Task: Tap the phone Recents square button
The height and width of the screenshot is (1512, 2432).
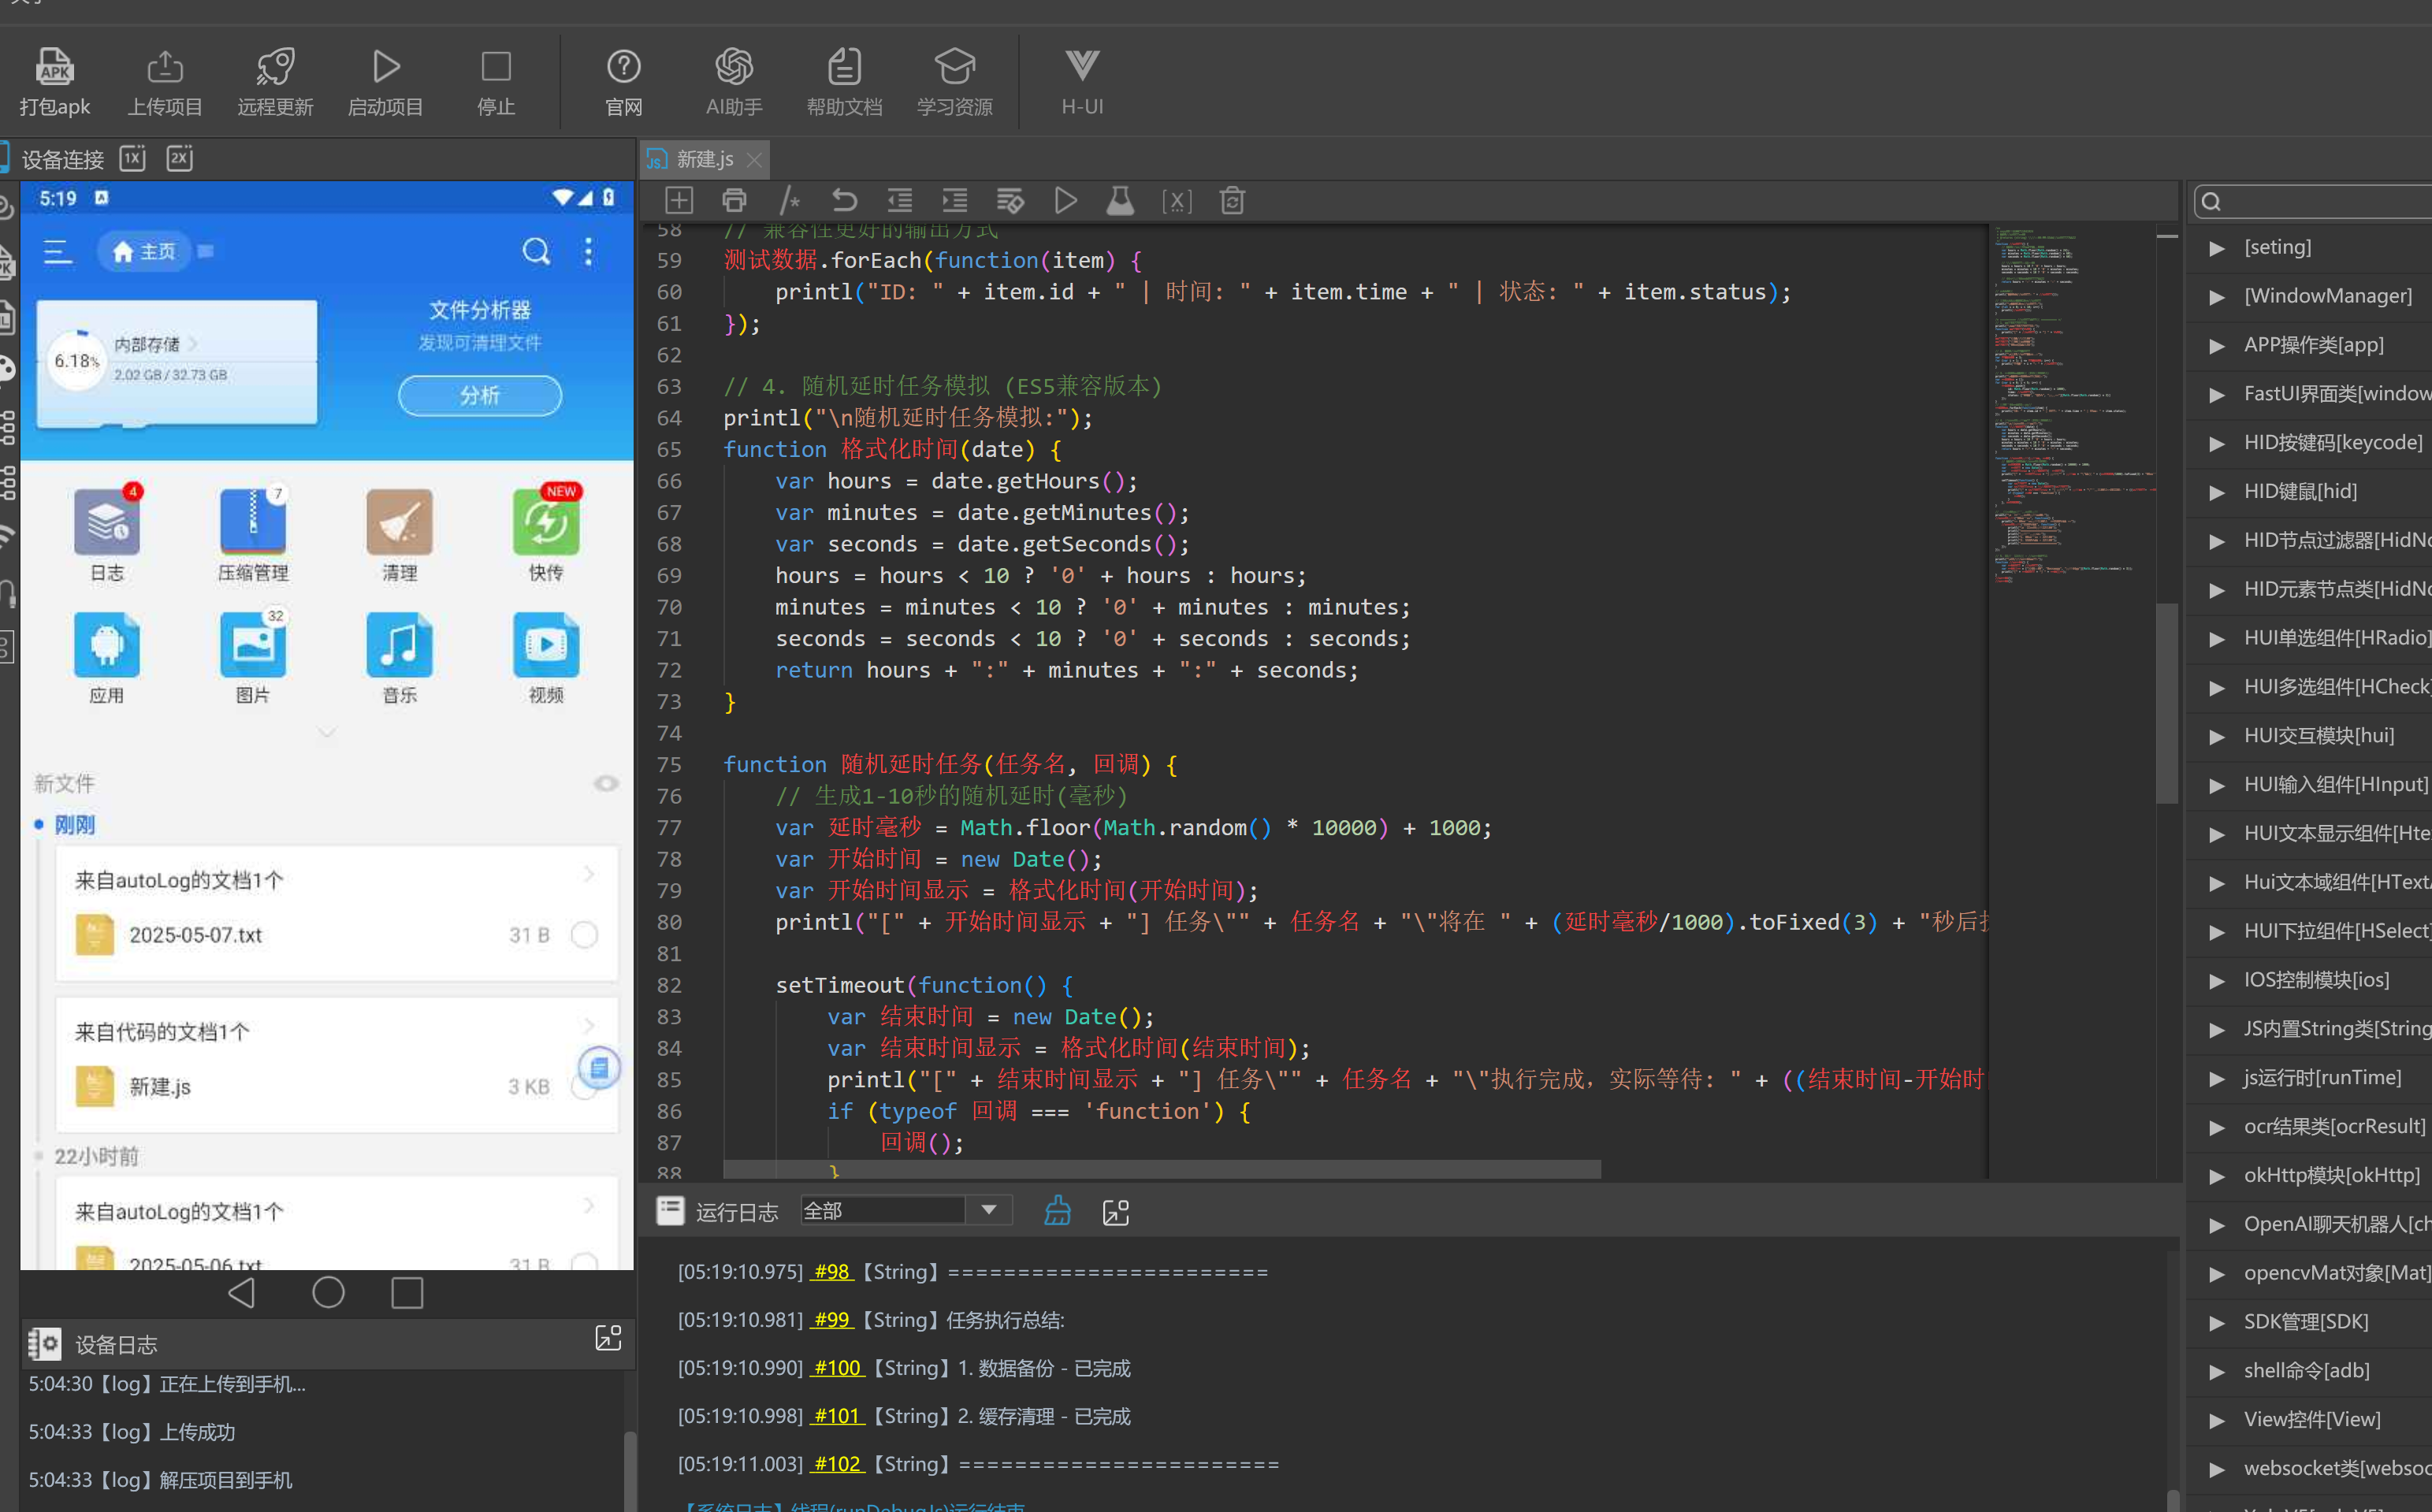Action: pos(407,1293)
